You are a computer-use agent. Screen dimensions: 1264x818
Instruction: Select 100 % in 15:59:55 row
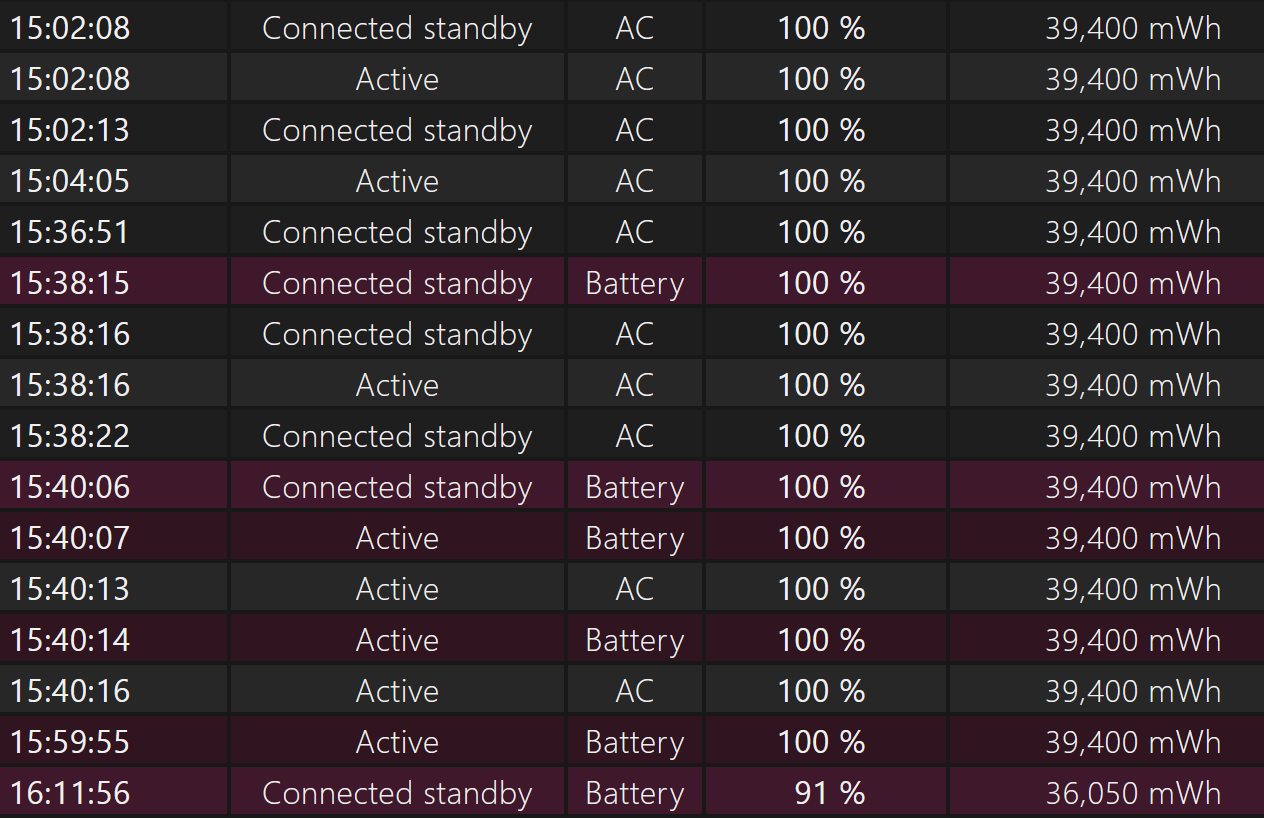coord(822,742)
